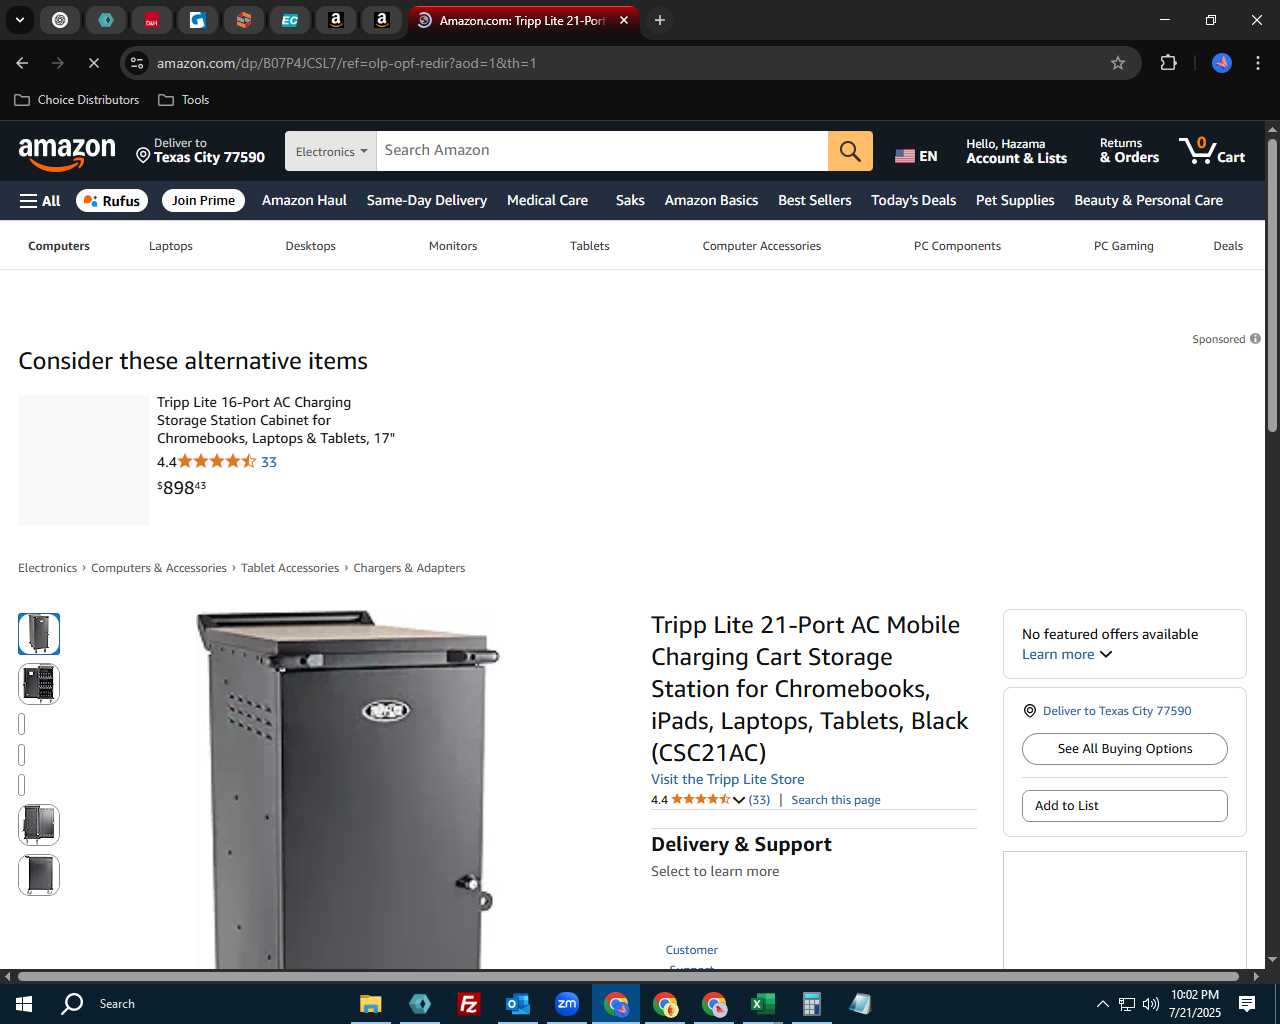Screen dimensions: 1280x1024
Task: Open the Laptops category tab
Action: pos(171,246)
